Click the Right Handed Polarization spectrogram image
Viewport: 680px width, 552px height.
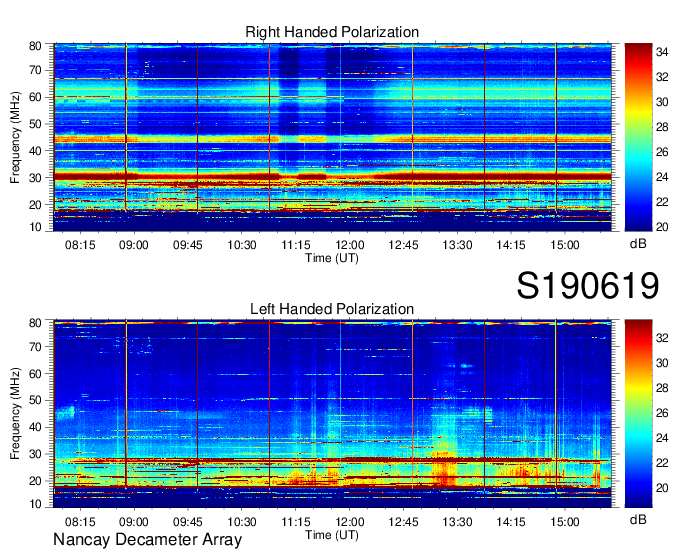332,137
